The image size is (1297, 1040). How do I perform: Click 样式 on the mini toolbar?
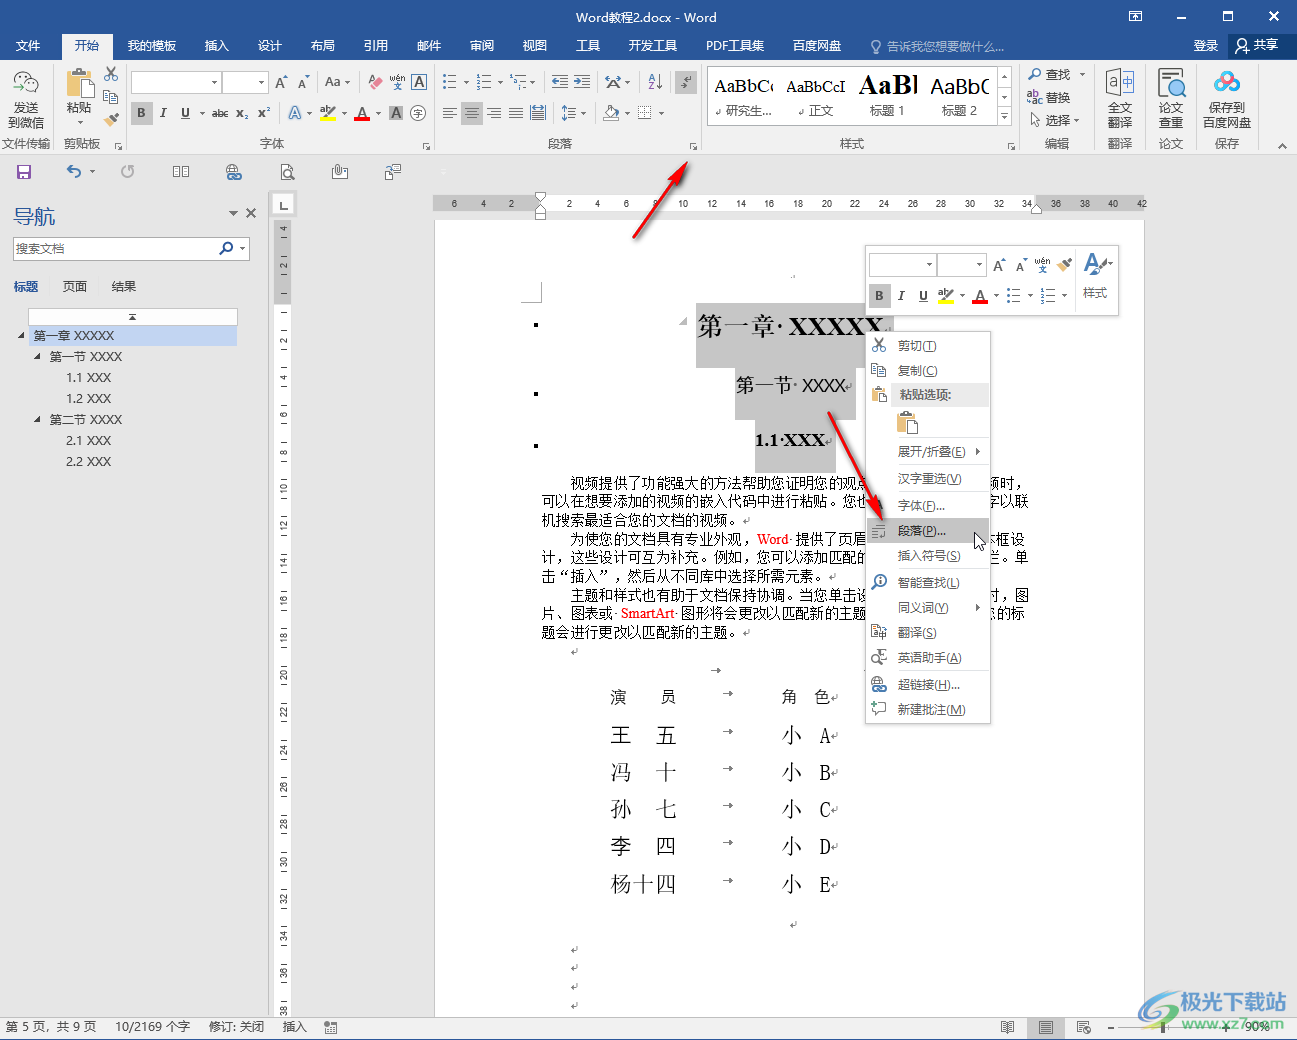pos(1096,277)
